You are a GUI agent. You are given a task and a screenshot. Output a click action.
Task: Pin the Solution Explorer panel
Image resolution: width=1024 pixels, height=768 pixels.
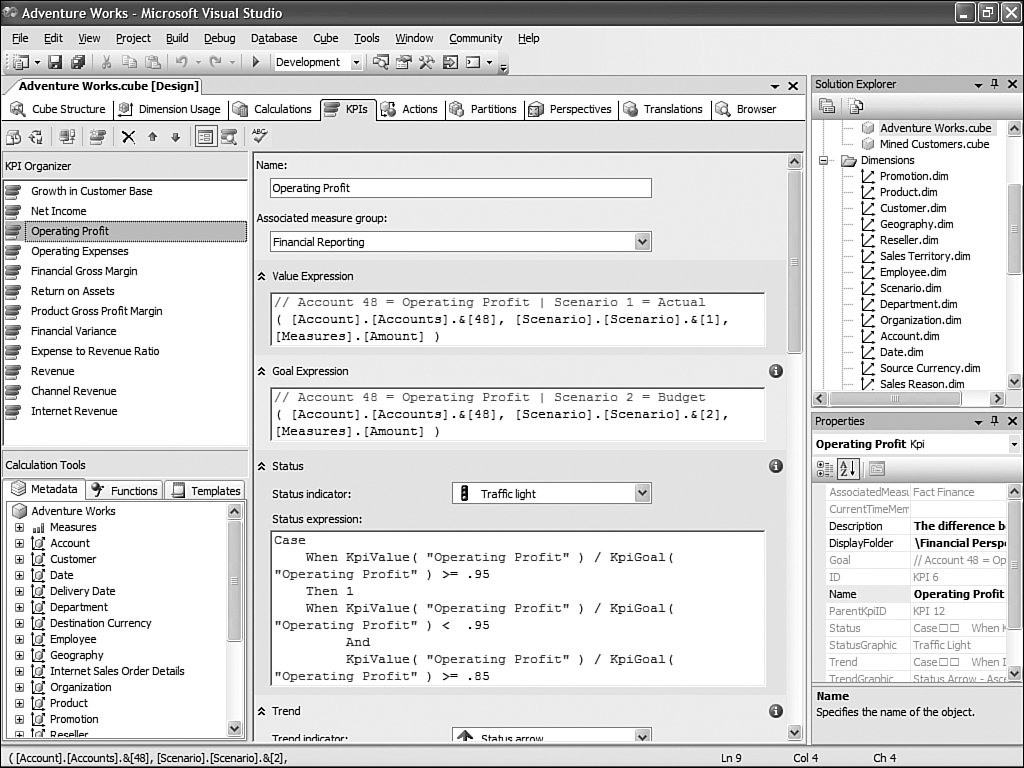pyautogui.click(x=995, y=84)
